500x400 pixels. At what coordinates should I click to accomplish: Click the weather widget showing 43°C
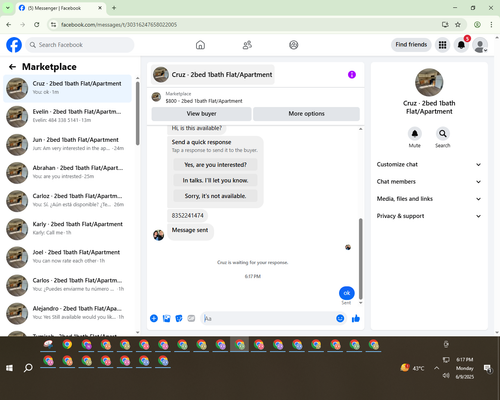[413, 368]
